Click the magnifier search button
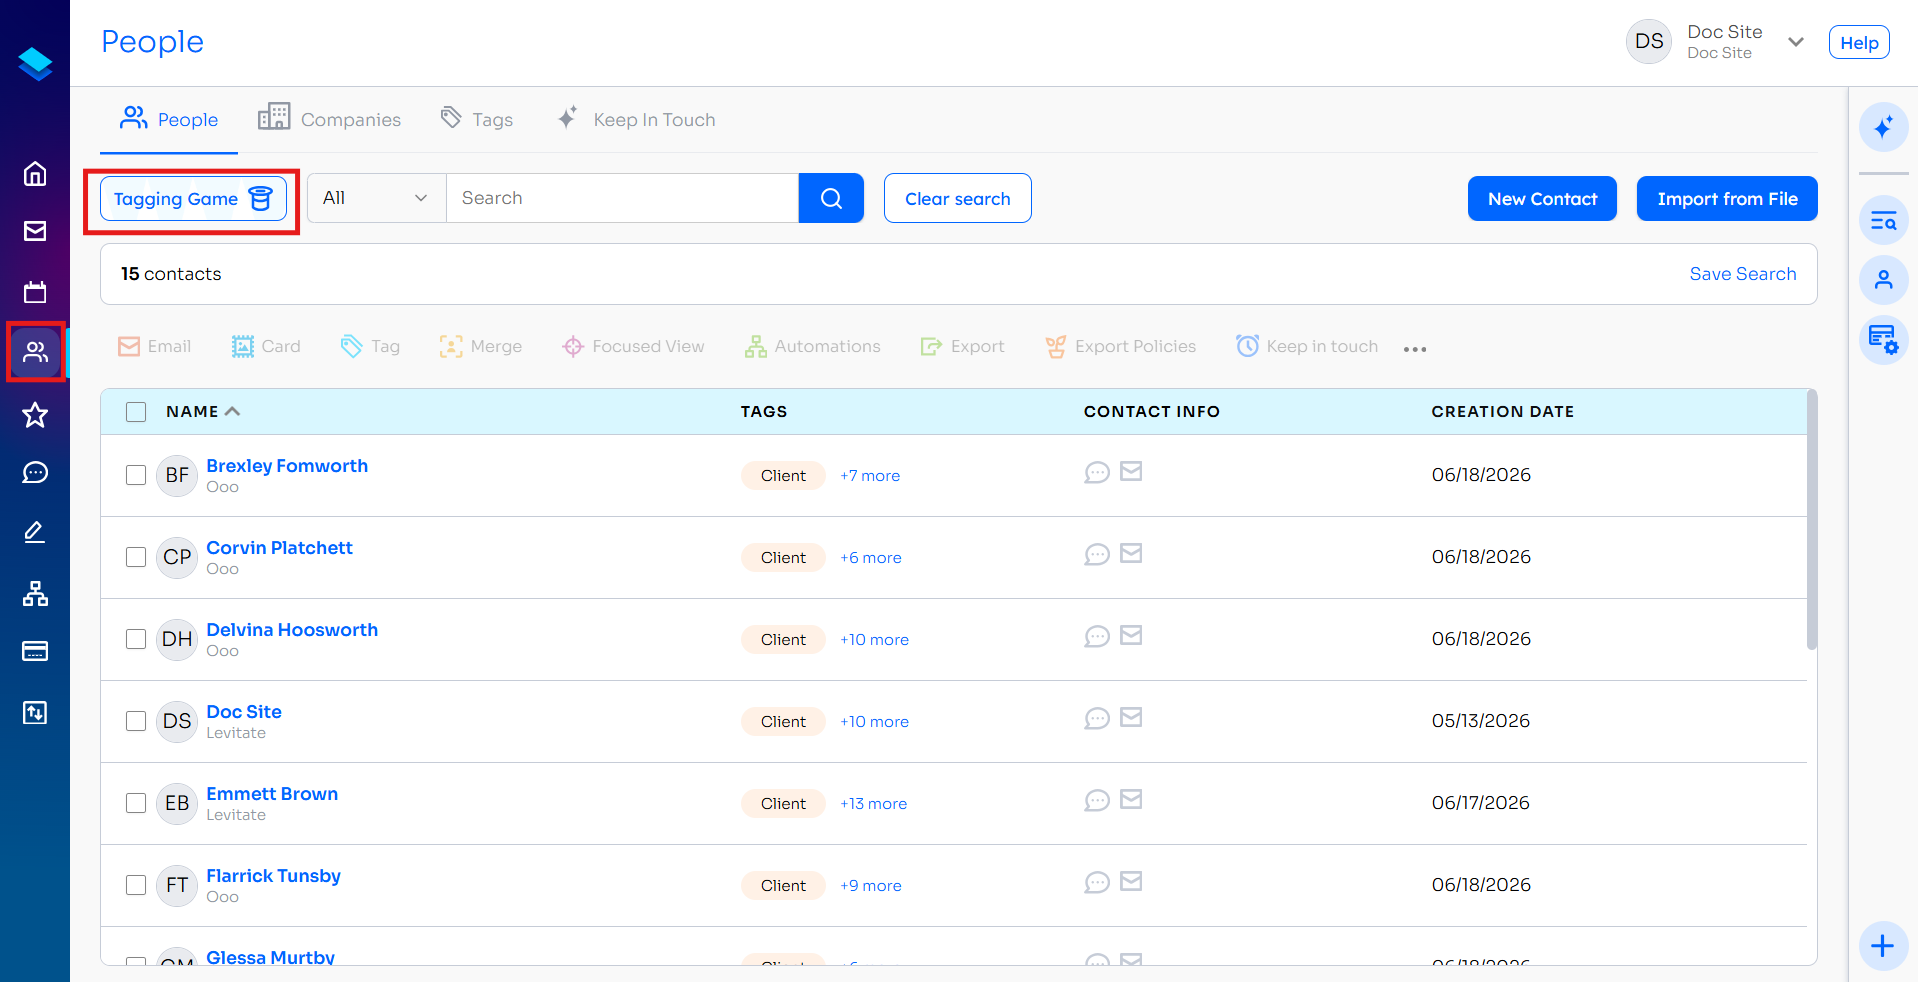This screenshot has height=982, width=1918. click(x=831, y=198)
